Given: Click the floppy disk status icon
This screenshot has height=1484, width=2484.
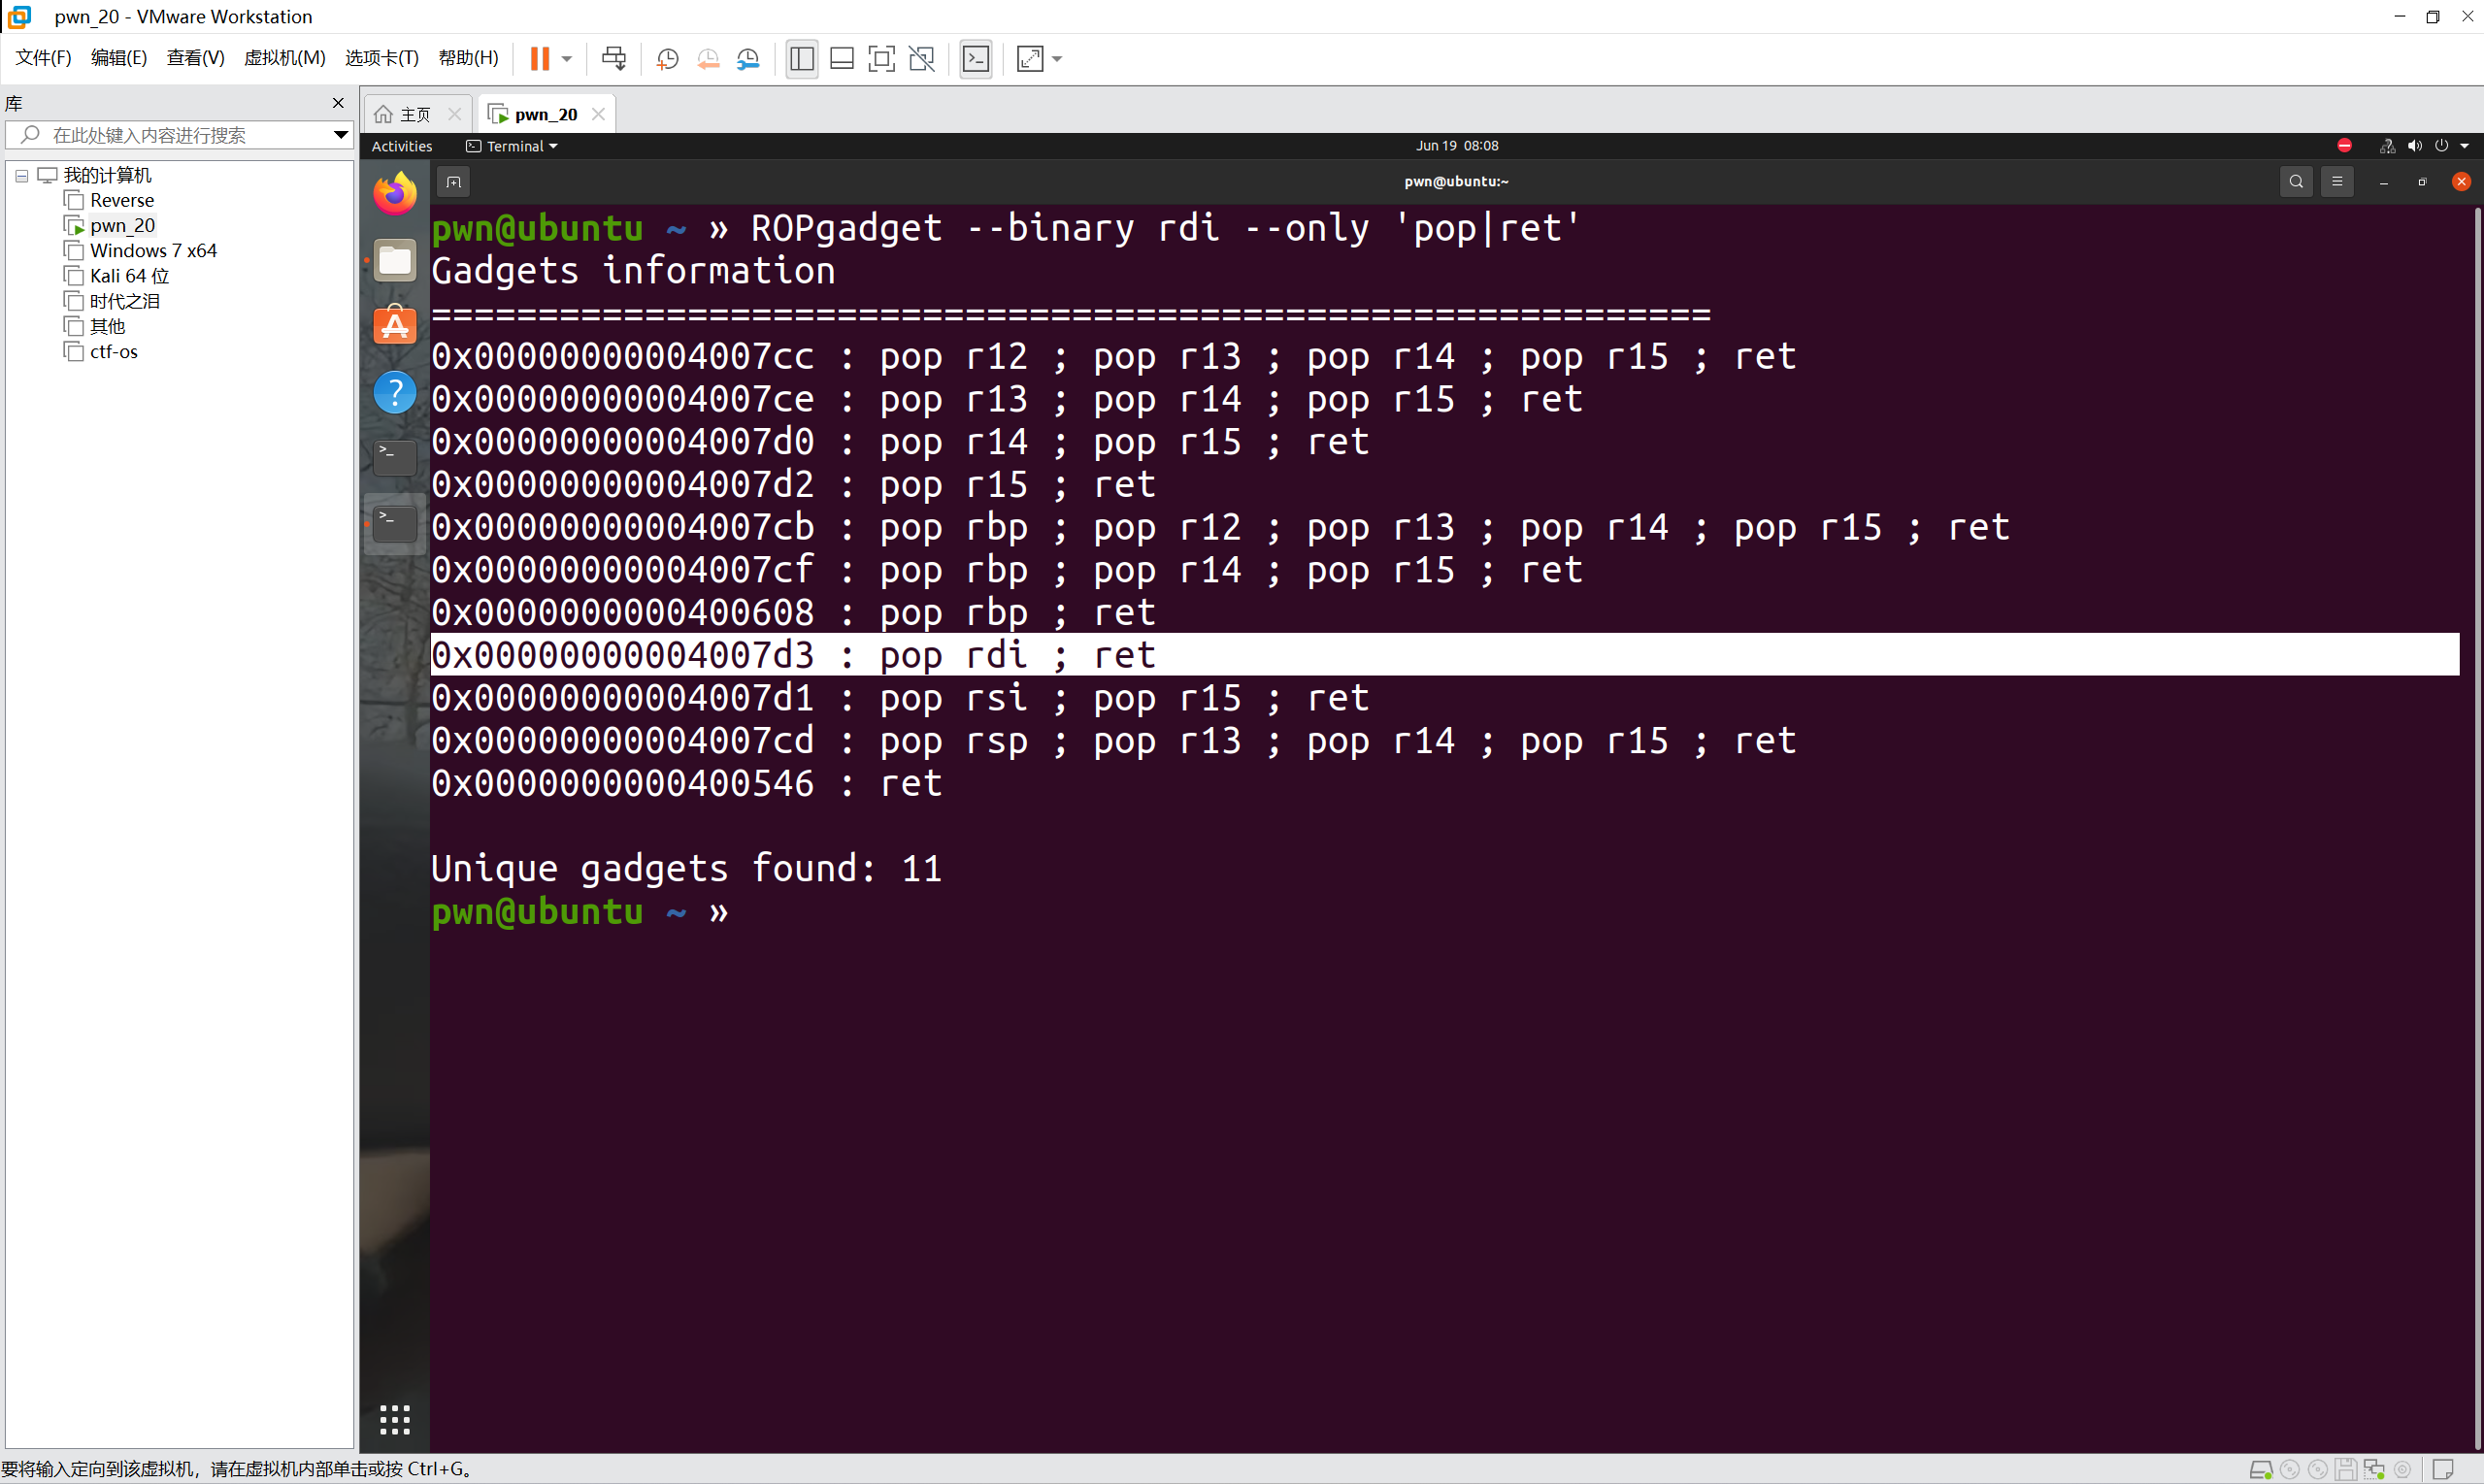Looking at the screenshot, I should point(2346,1470).
